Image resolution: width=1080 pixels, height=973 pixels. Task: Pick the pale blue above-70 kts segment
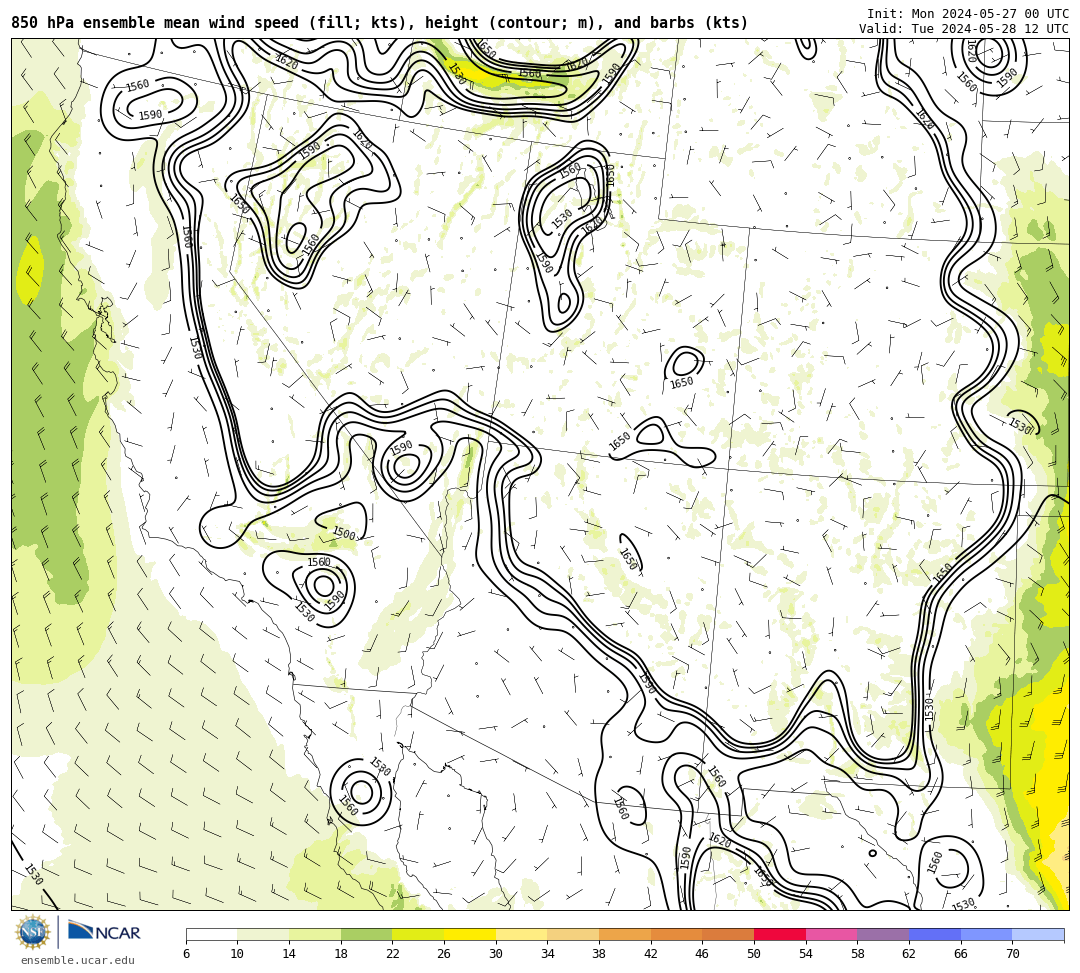click(1038, 934)
